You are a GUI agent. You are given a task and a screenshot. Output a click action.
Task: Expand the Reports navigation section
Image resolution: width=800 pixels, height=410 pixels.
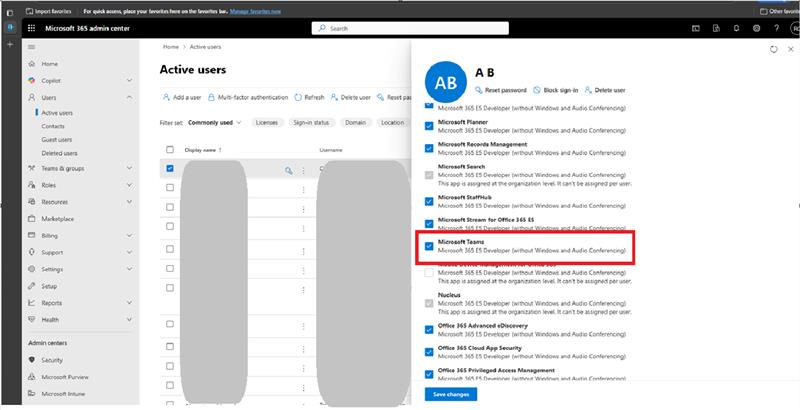coord(129,303)
